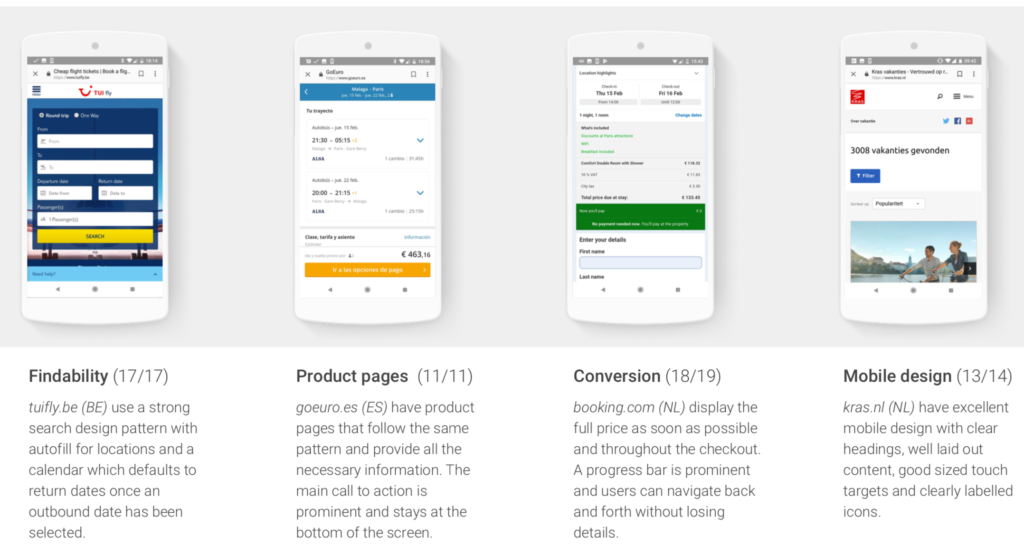Click the First name input field

[640, 262]
